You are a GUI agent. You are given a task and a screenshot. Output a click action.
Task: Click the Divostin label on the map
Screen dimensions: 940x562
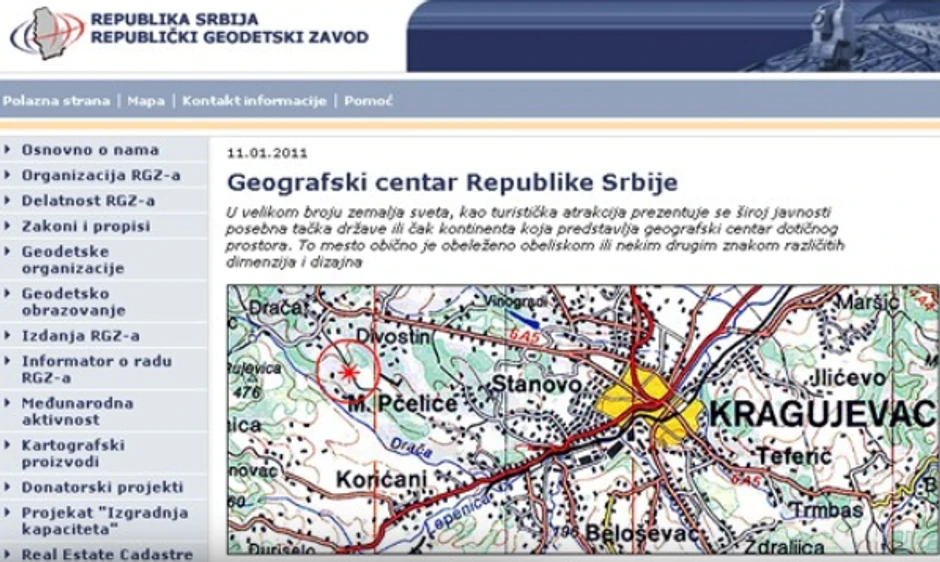(393, 336)
